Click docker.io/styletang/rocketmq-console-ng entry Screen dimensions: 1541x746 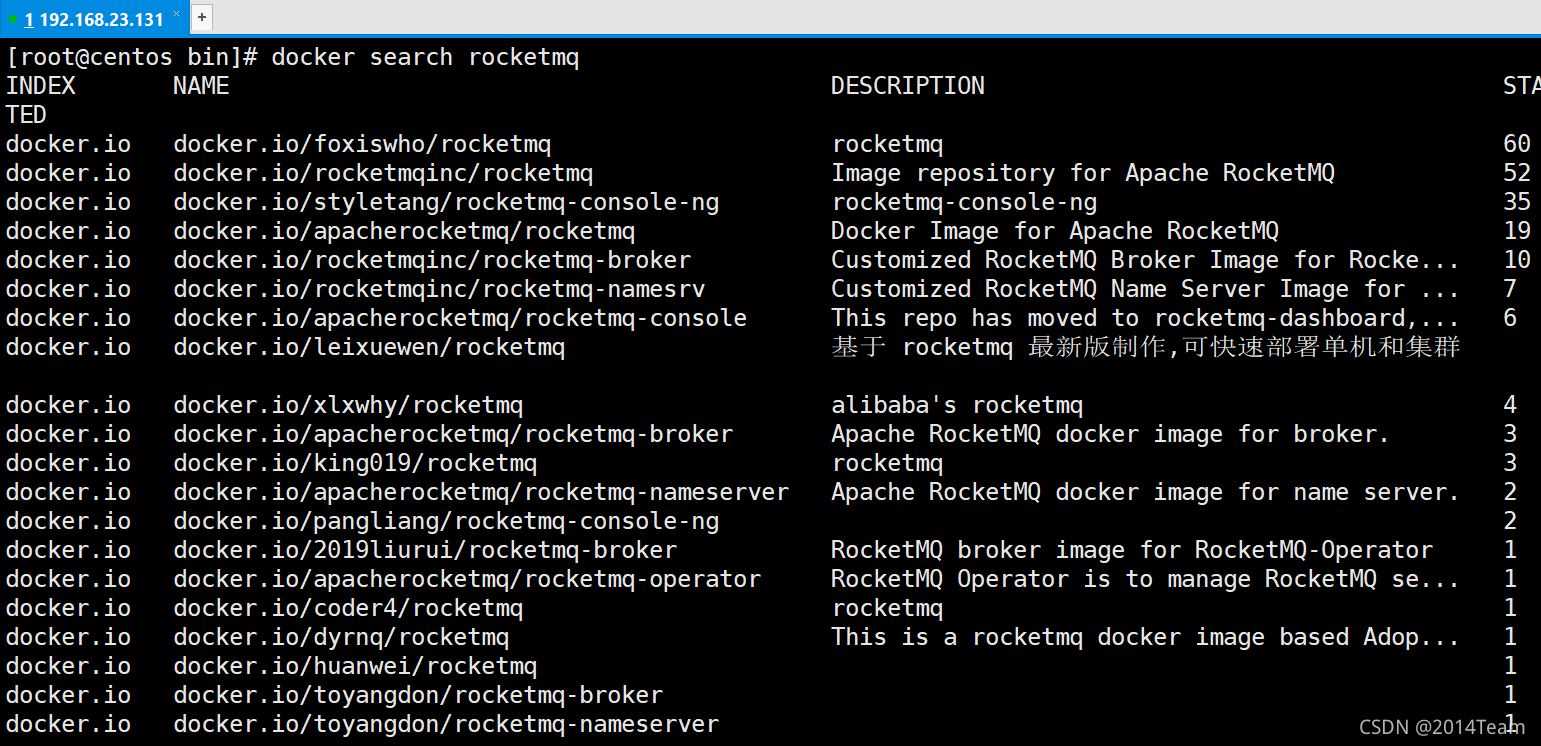[x=446, y=202]
